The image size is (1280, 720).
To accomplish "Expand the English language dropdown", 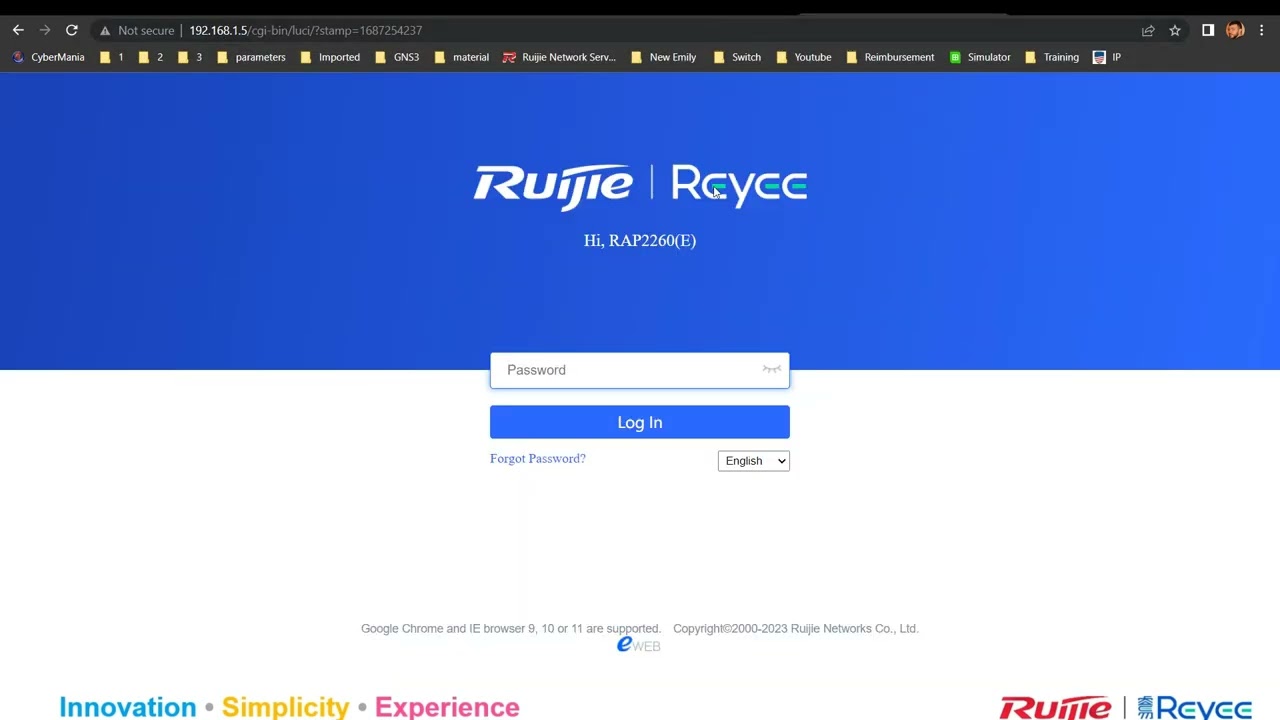I will pyautogui.click(x=754, y=461).
